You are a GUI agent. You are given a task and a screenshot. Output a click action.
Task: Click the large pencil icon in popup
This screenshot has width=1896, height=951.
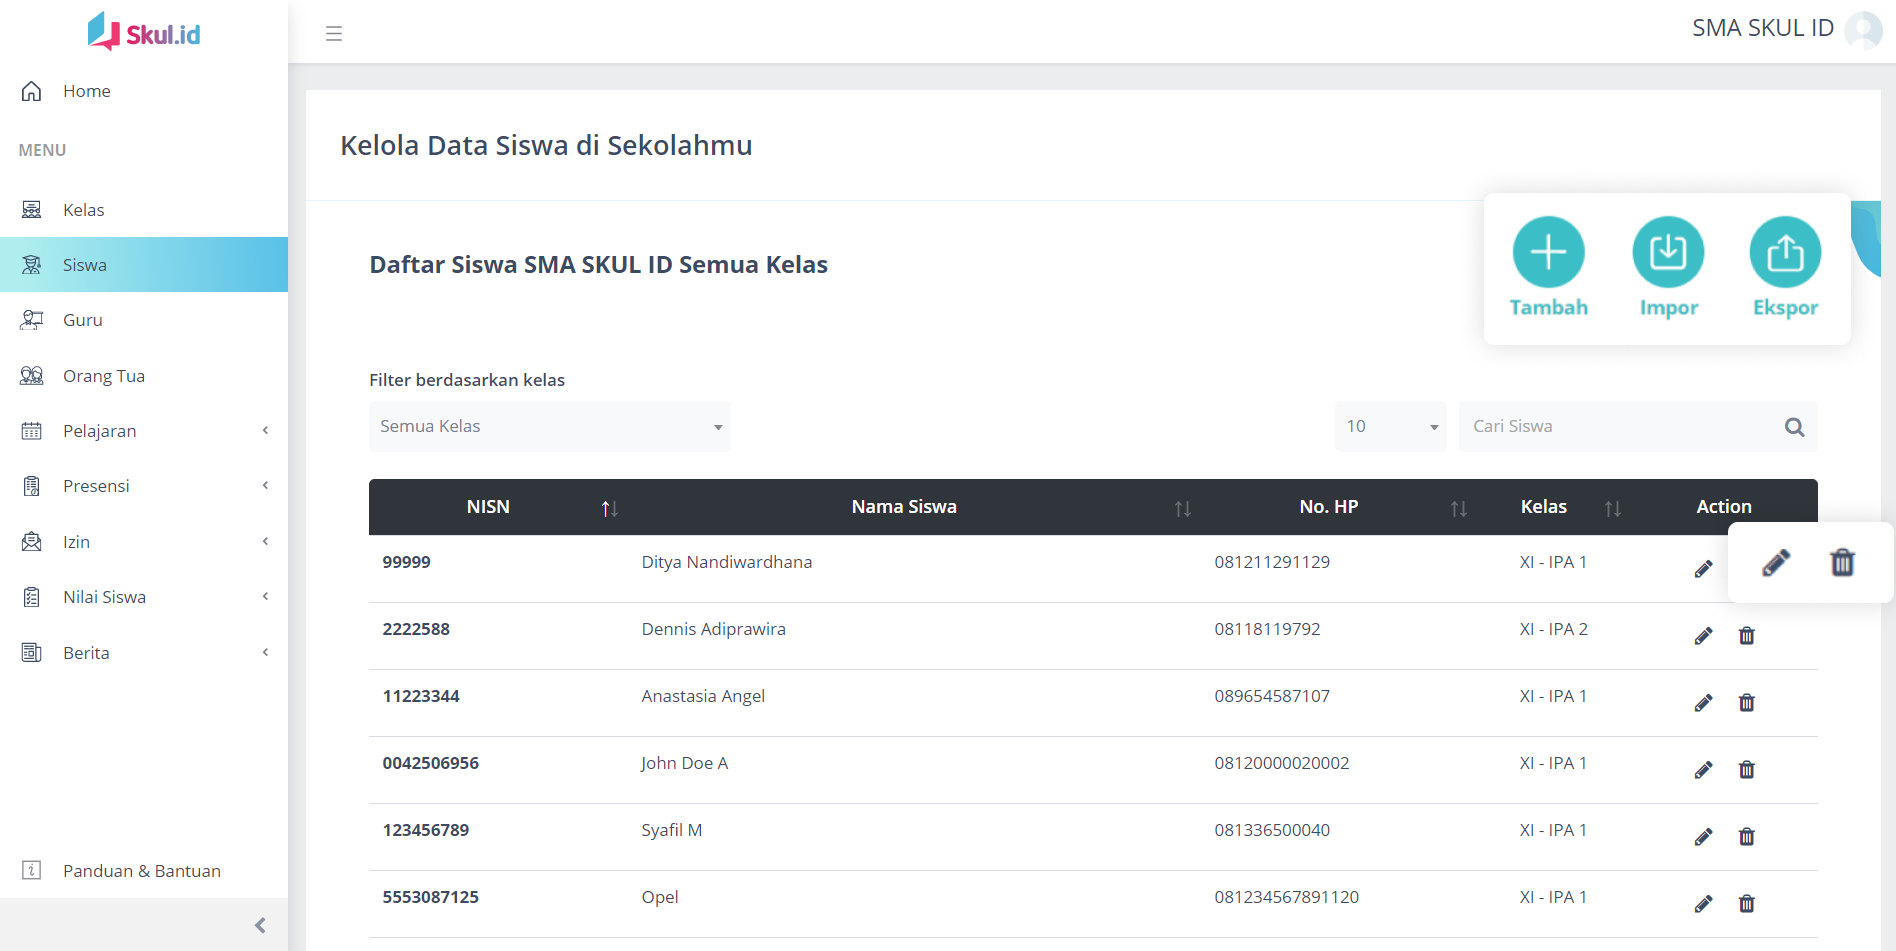point(1775,563)
